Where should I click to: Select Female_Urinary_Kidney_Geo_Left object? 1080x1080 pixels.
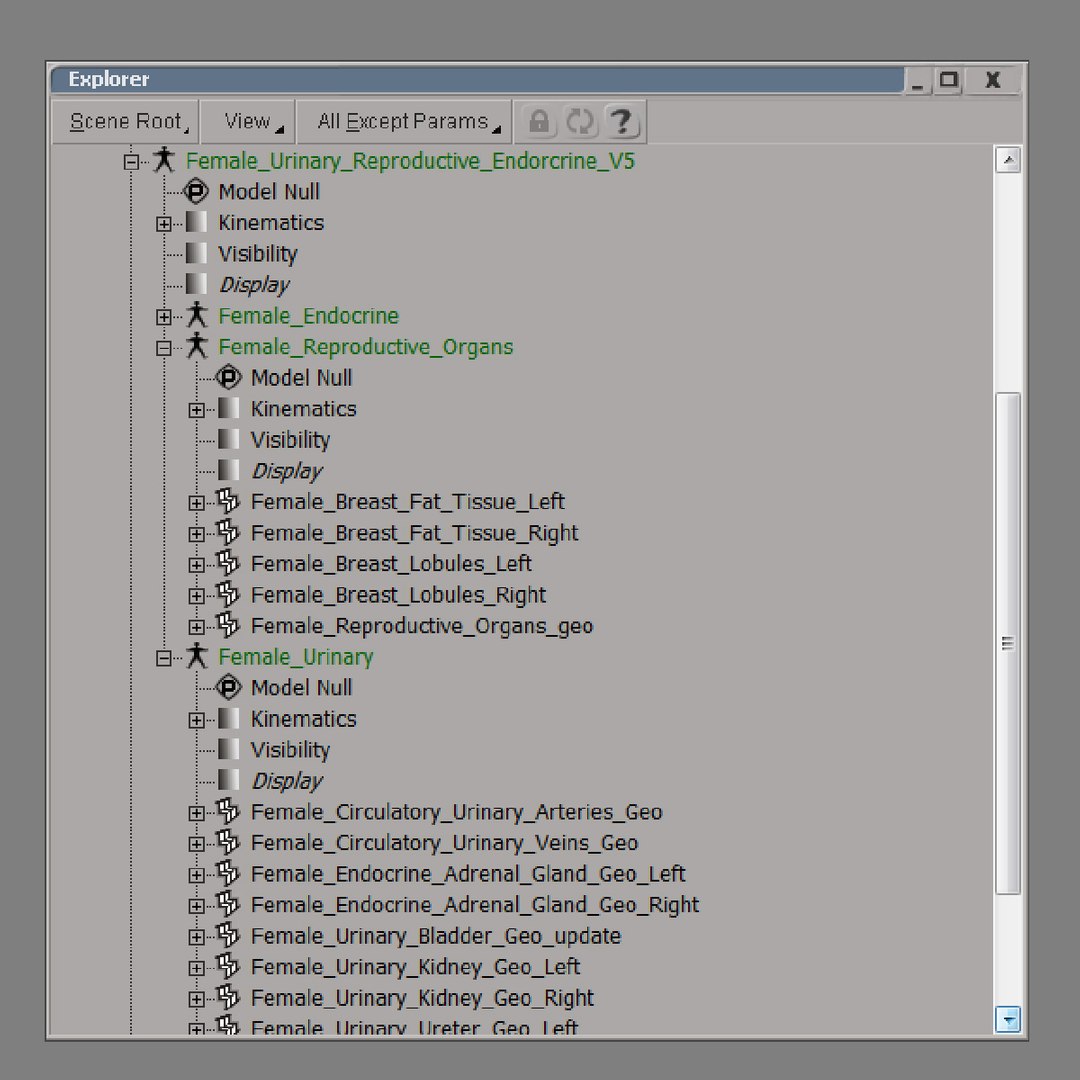coord(415,967)
